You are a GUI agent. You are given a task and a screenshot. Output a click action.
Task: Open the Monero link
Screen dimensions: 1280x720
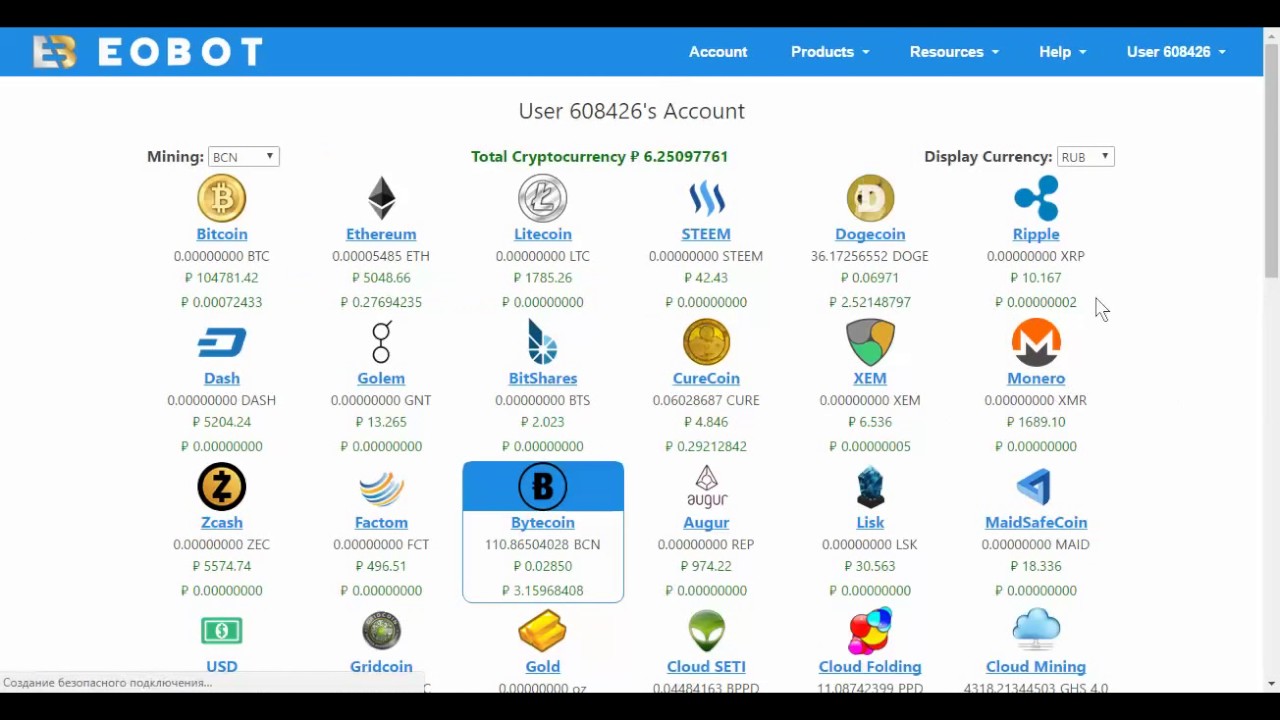[1036, 378]
